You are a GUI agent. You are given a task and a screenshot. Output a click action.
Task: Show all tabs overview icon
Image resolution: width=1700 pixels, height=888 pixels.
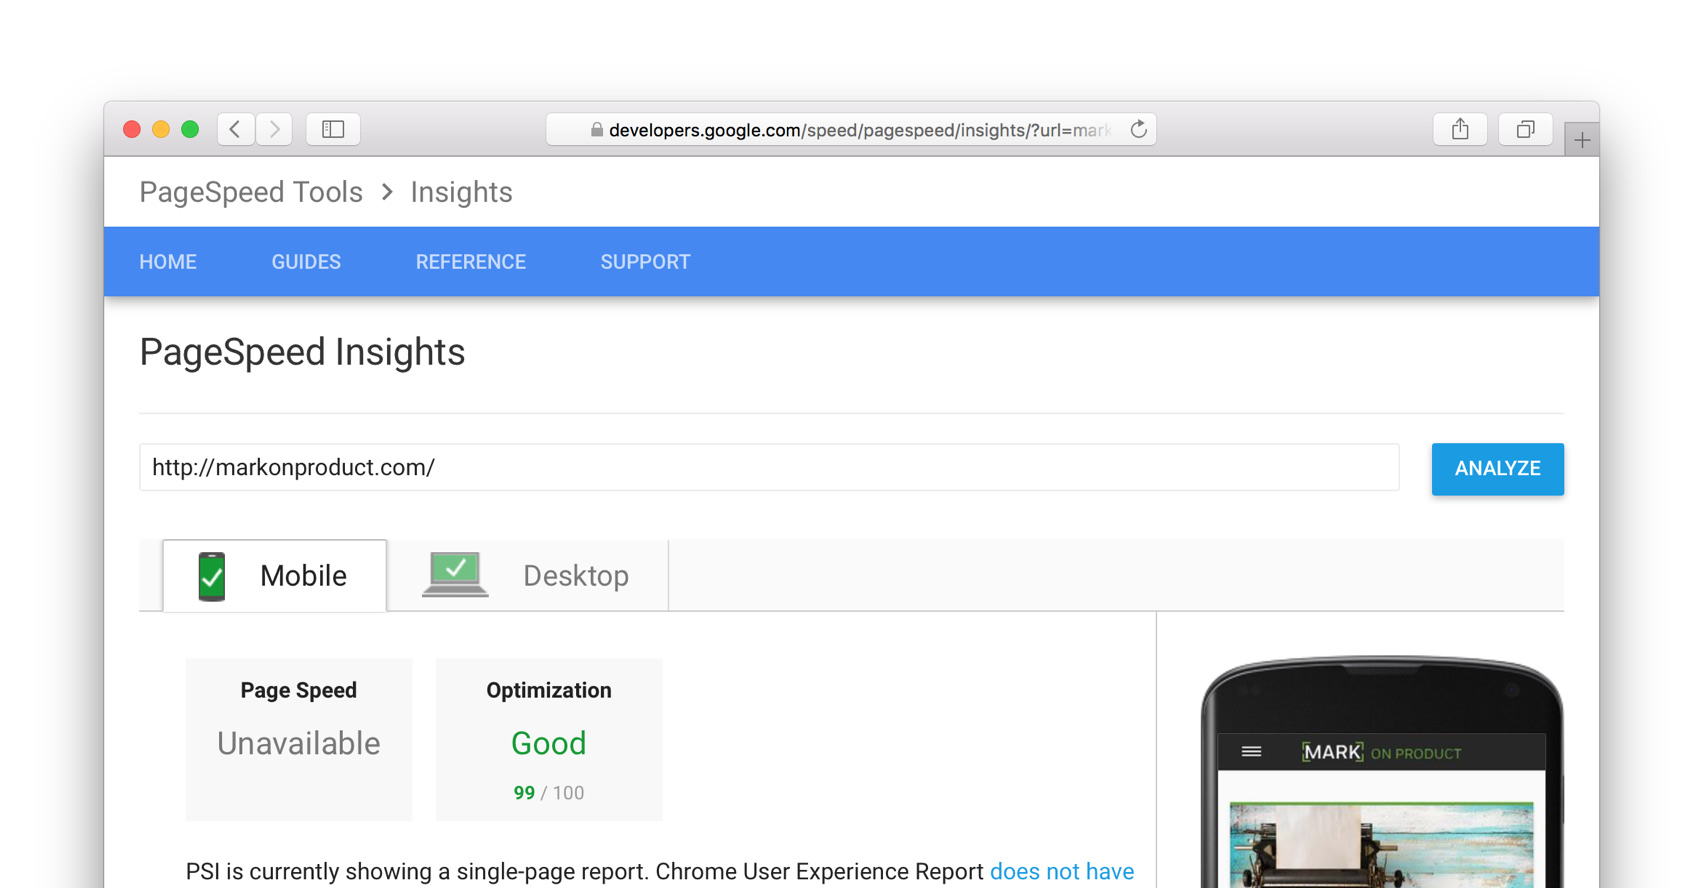point(1525,129)
